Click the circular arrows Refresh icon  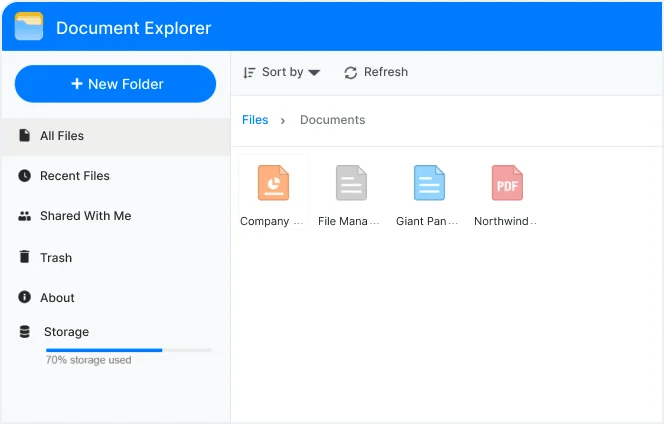click(351, 73)
